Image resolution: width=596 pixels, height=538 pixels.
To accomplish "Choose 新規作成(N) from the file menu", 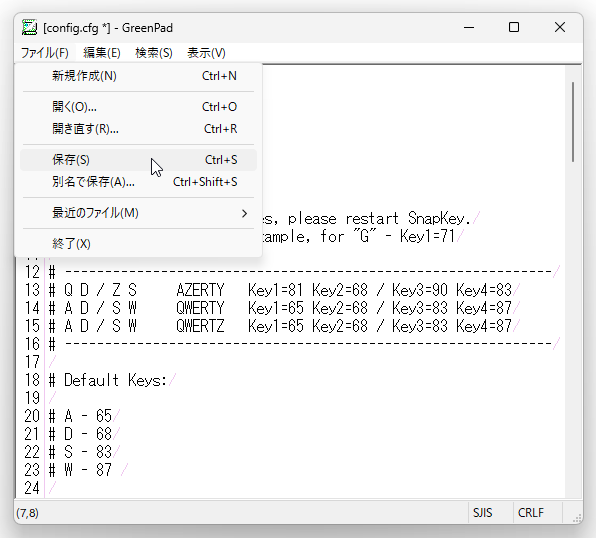I will pyautogui.click(x=138, y=76).
